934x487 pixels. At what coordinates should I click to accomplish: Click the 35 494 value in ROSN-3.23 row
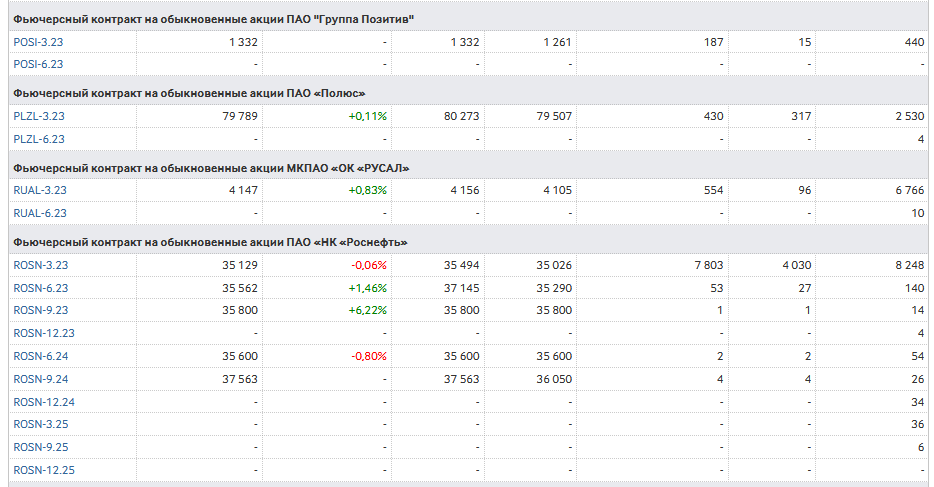tap(462, 265)
